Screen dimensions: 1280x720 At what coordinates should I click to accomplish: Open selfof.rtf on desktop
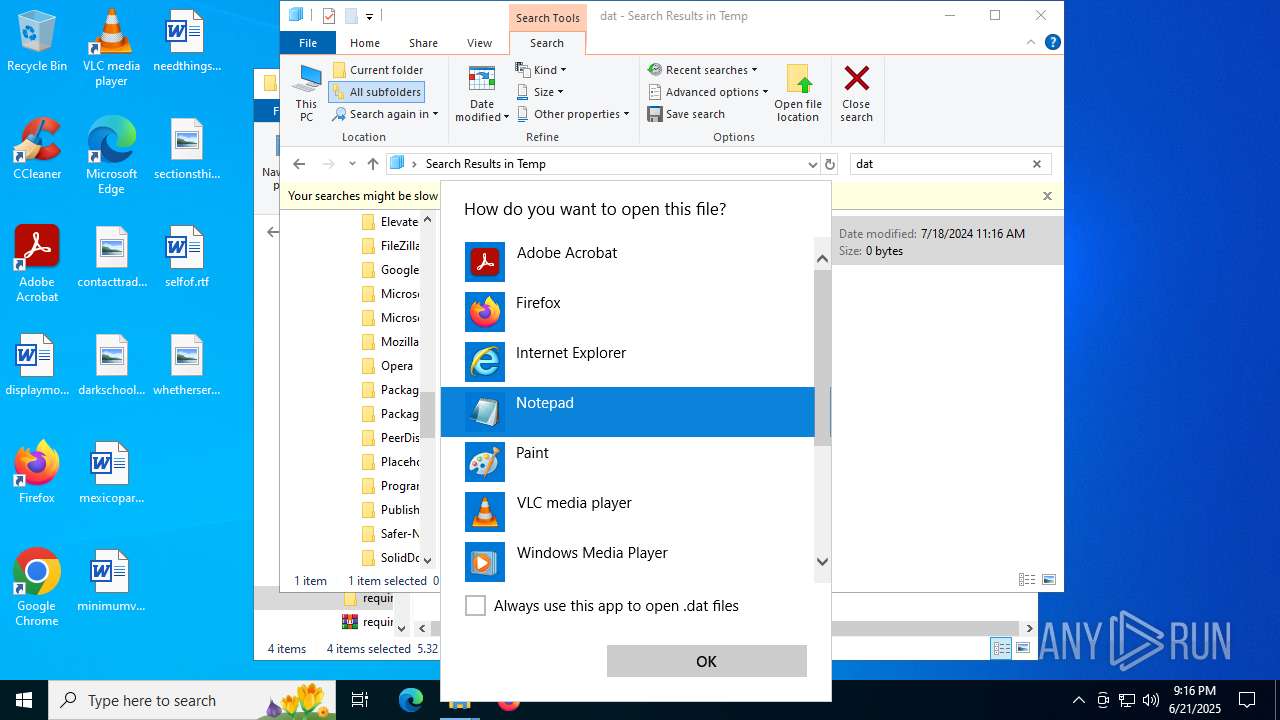tap(186, 256)
